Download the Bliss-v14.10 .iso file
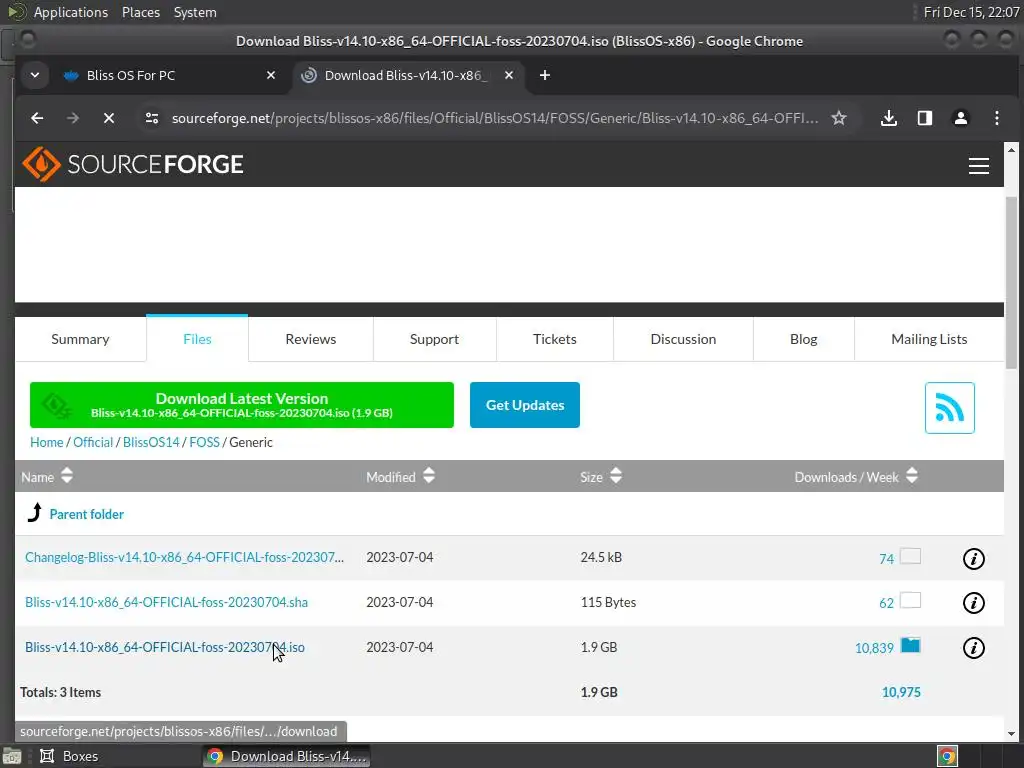Screen dimensions: 1024x768 (x=165, y=647)
